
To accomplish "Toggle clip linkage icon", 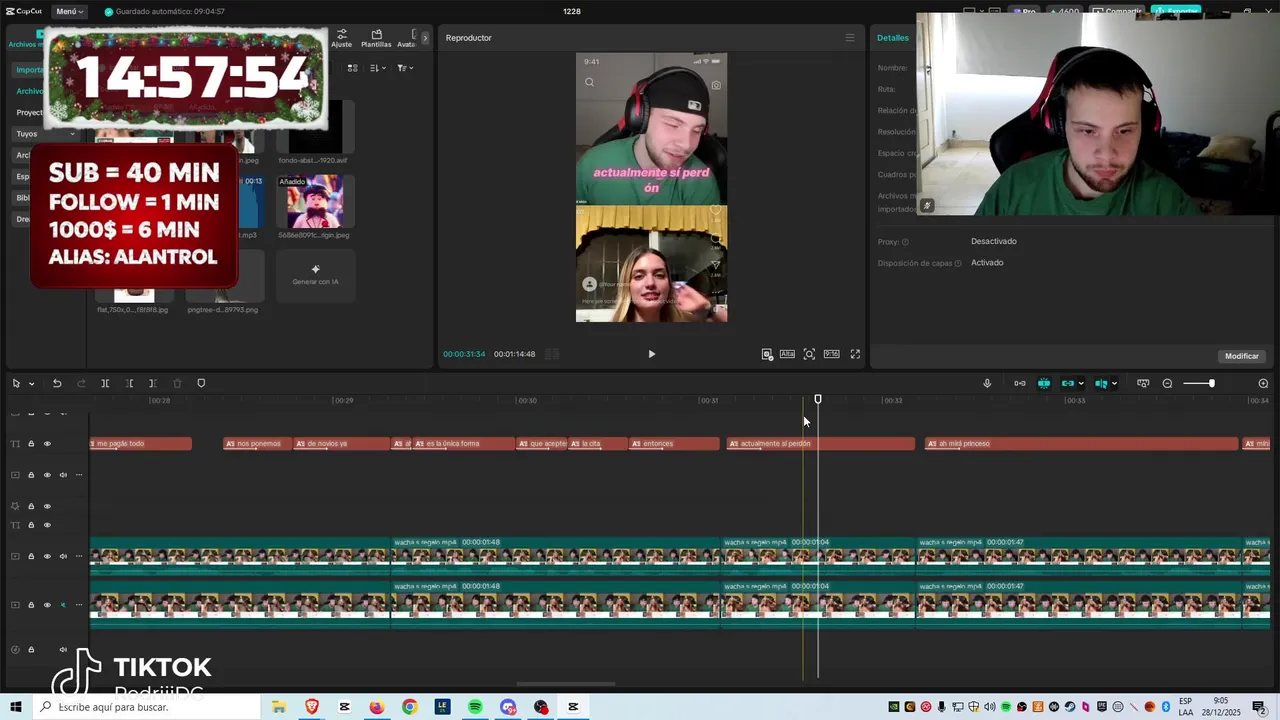I will 1067,383.
